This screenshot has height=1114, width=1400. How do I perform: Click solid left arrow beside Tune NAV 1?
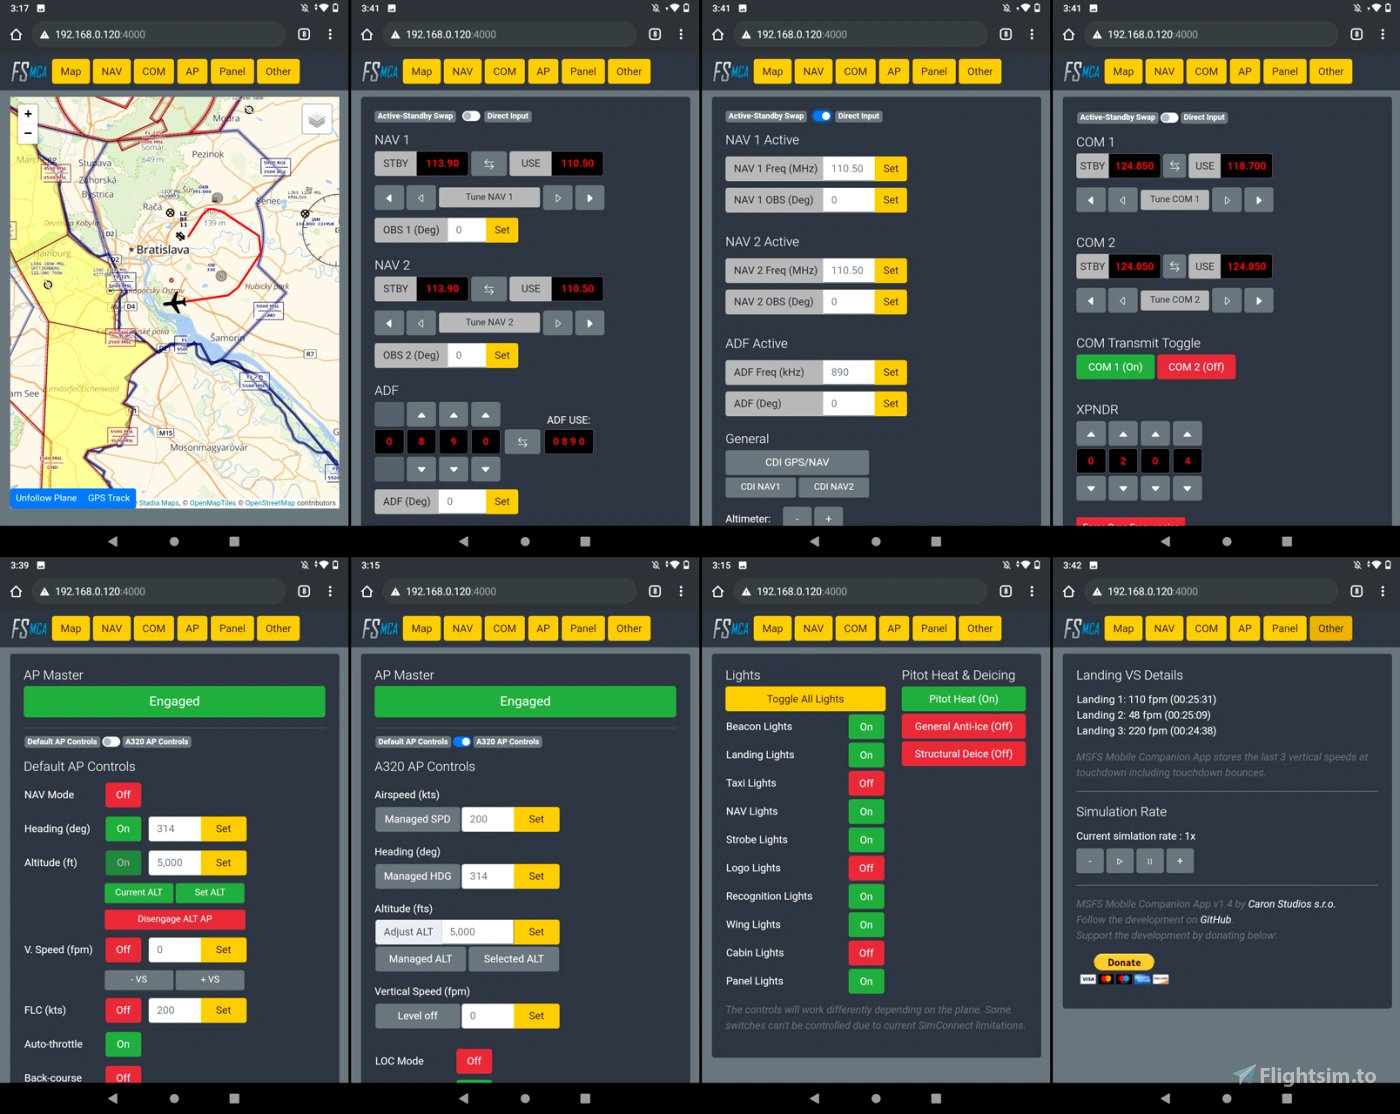click(389, 198)
